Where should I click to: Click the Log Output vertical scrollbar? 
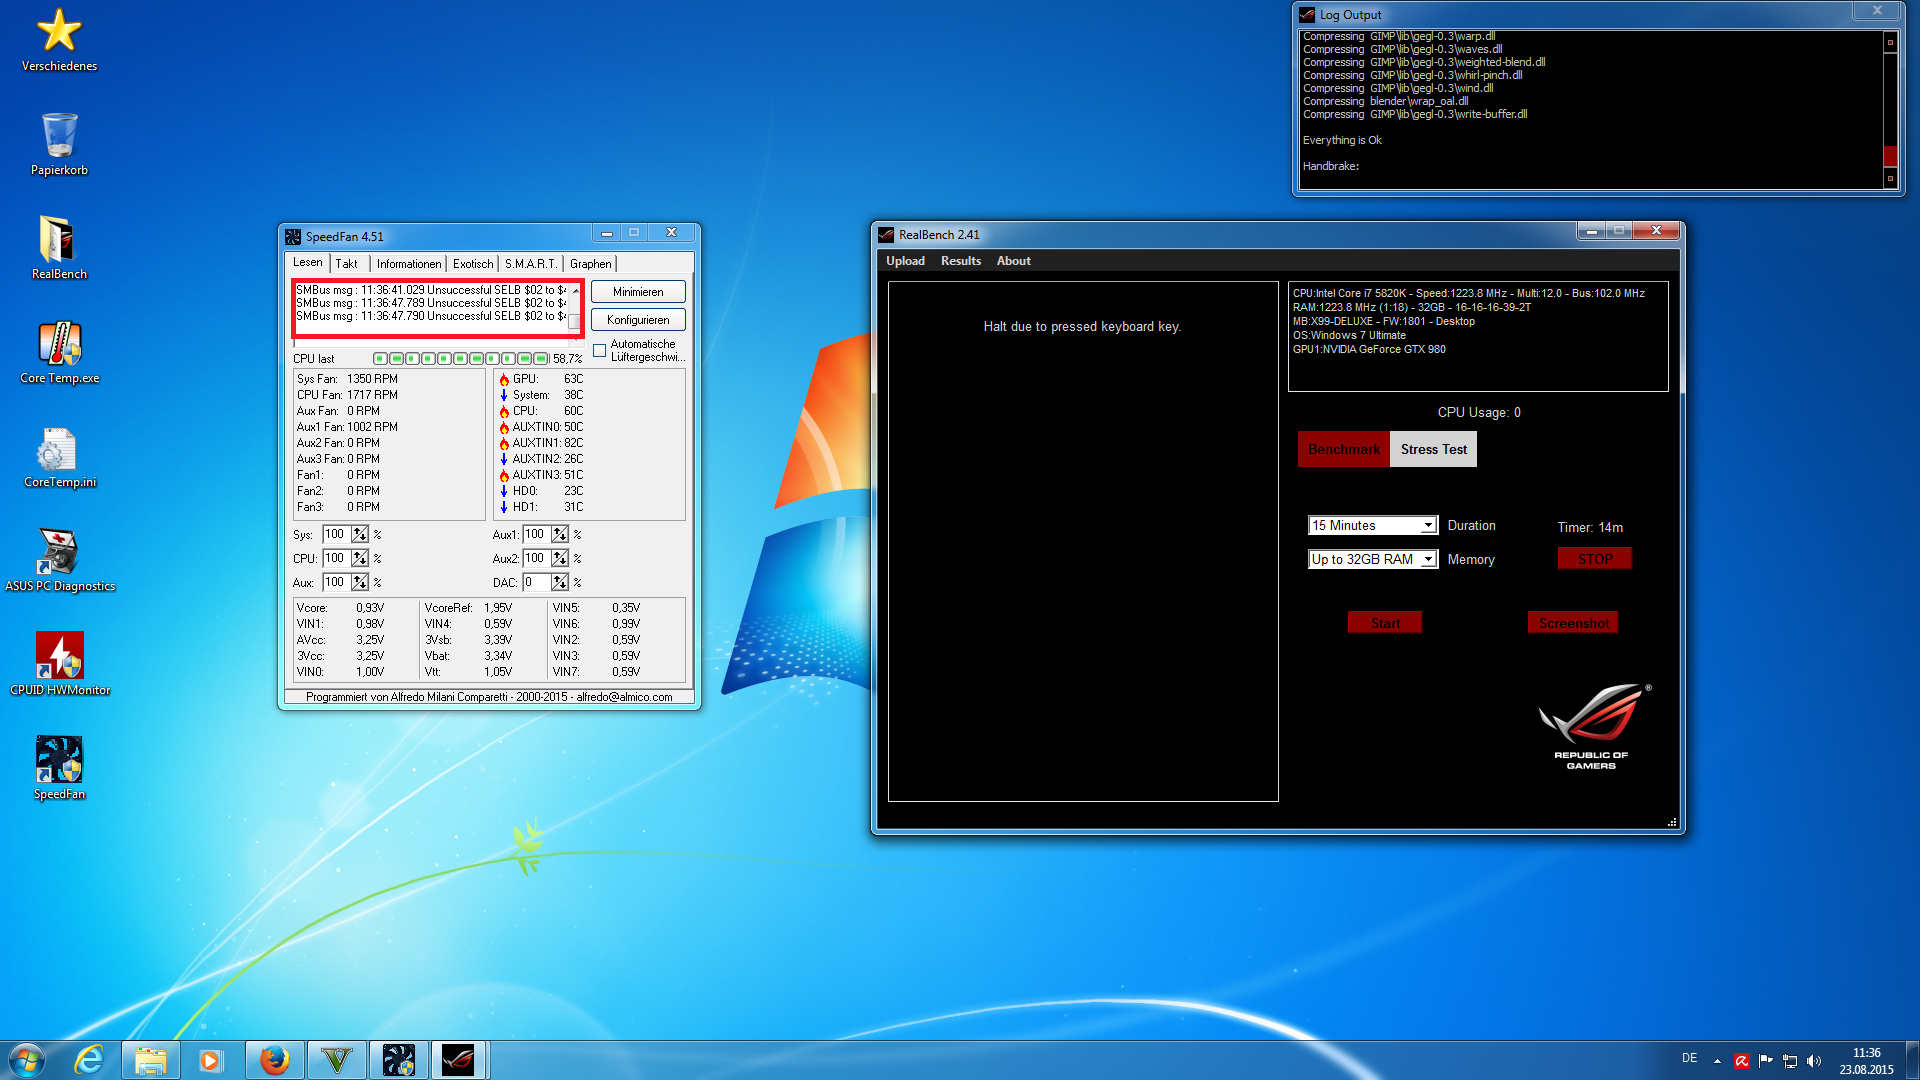point(1889,110)
